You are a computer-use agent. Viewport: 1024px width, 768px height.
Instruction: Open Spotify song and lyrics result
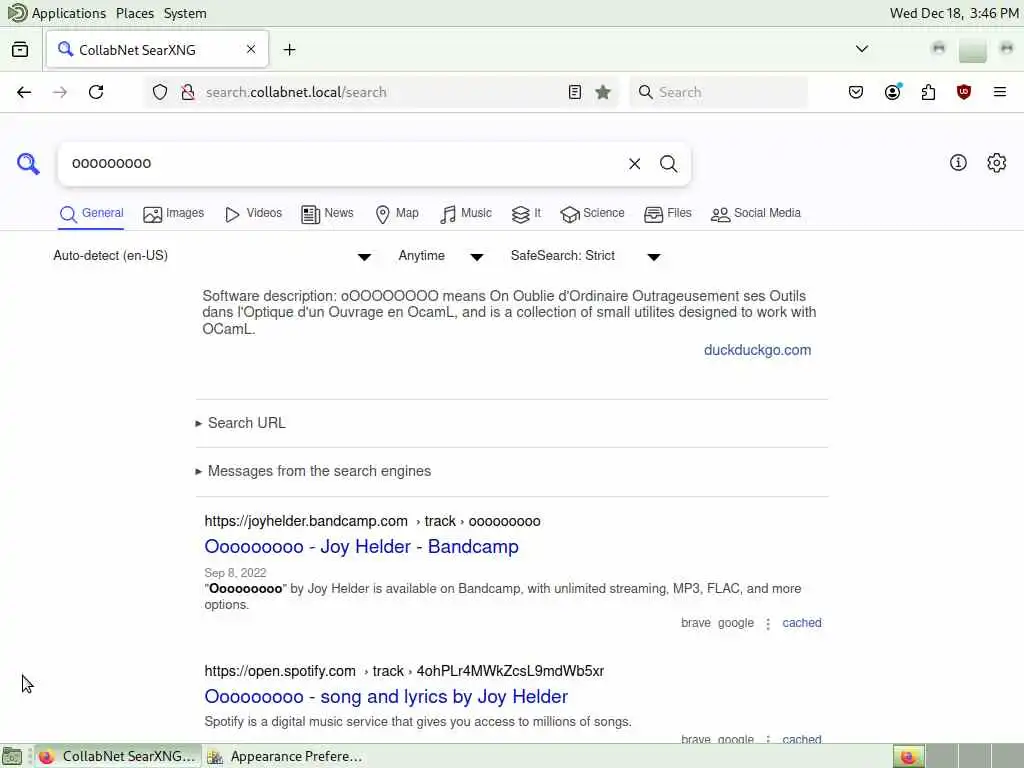click(386, 697)
